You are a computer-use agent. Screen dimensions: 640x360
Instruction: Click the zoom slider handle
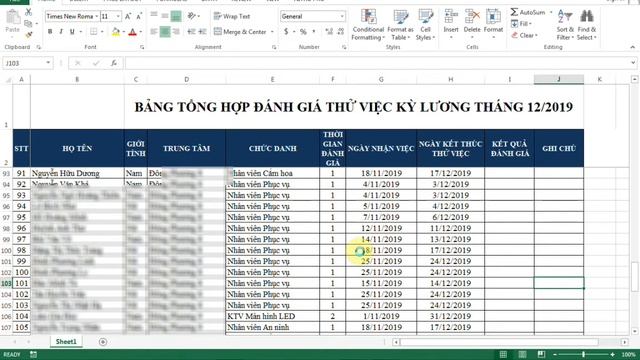[583, 354]
